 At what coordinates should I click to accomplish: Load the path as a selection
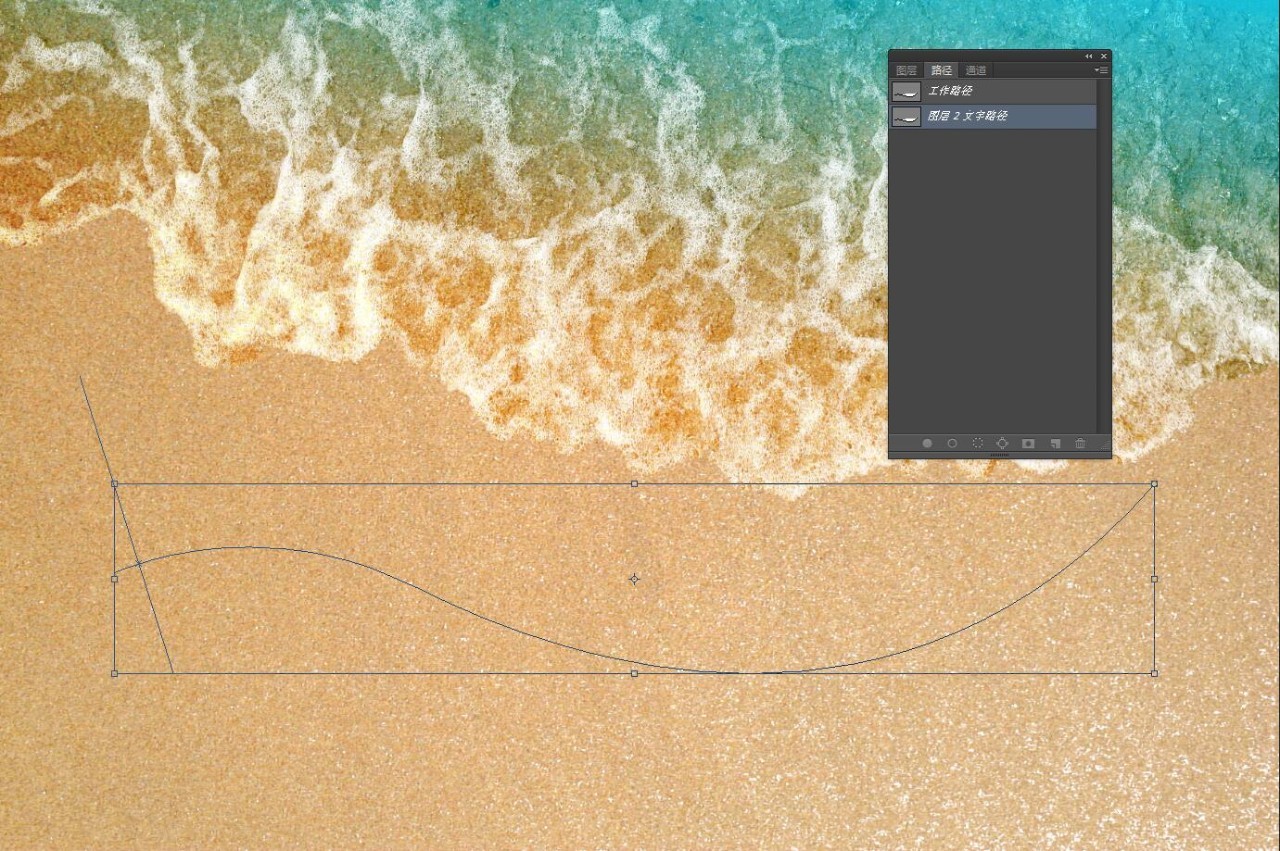[977, 443]
